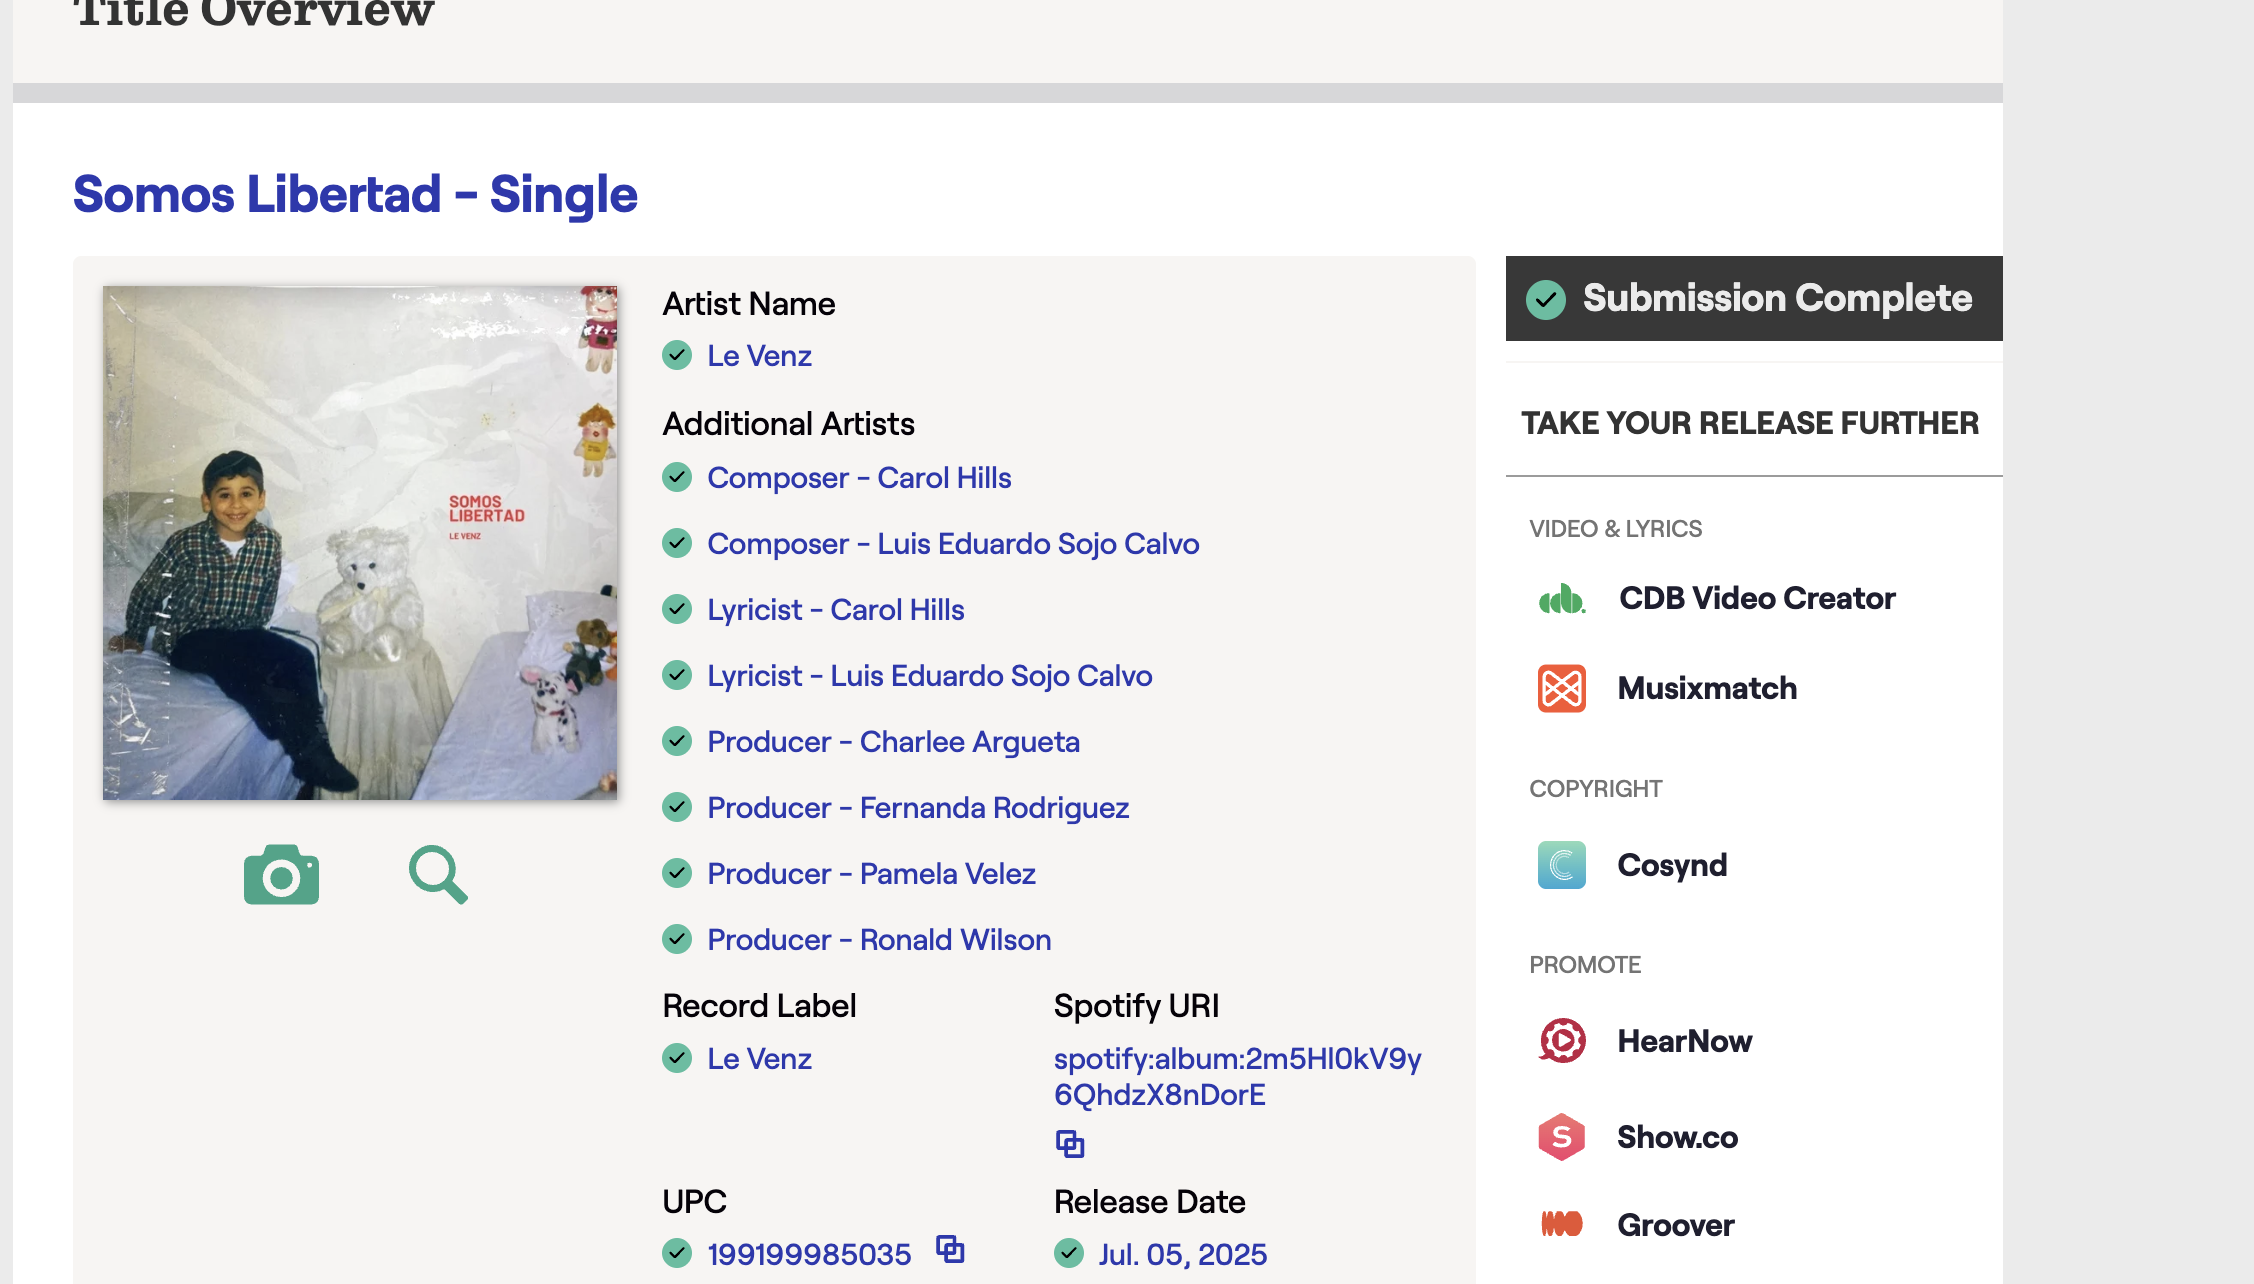This screenshot has width=2254, height=1284.
Task: Click the check icon beside the UPC number
Action: 677,1253
